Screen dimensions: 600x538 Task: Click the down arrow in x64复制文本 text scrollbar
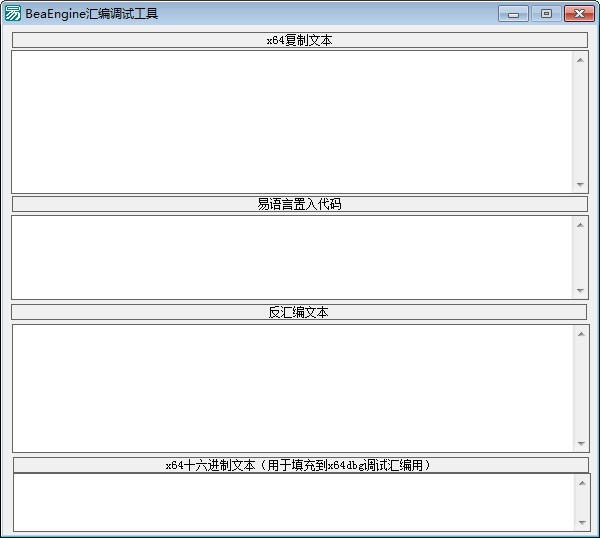click(580, 185)
